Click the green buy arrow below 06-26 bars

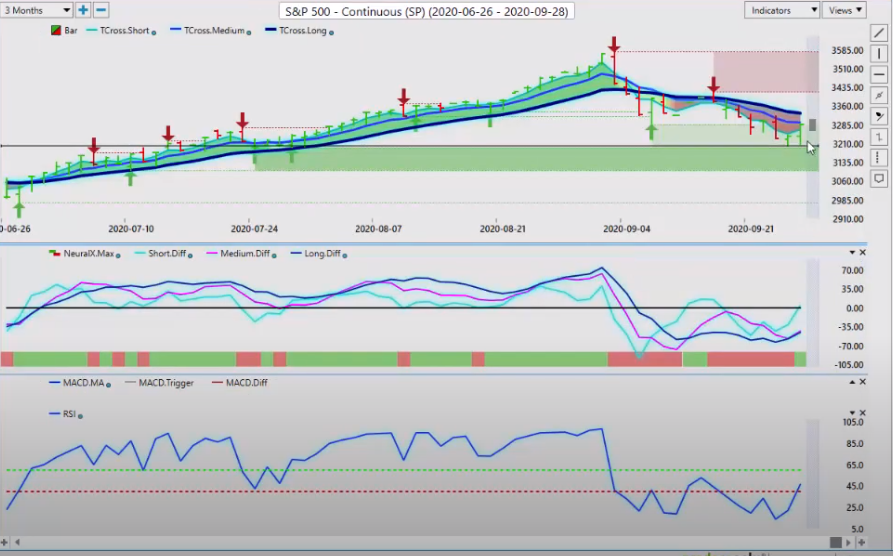coord(19,209)
